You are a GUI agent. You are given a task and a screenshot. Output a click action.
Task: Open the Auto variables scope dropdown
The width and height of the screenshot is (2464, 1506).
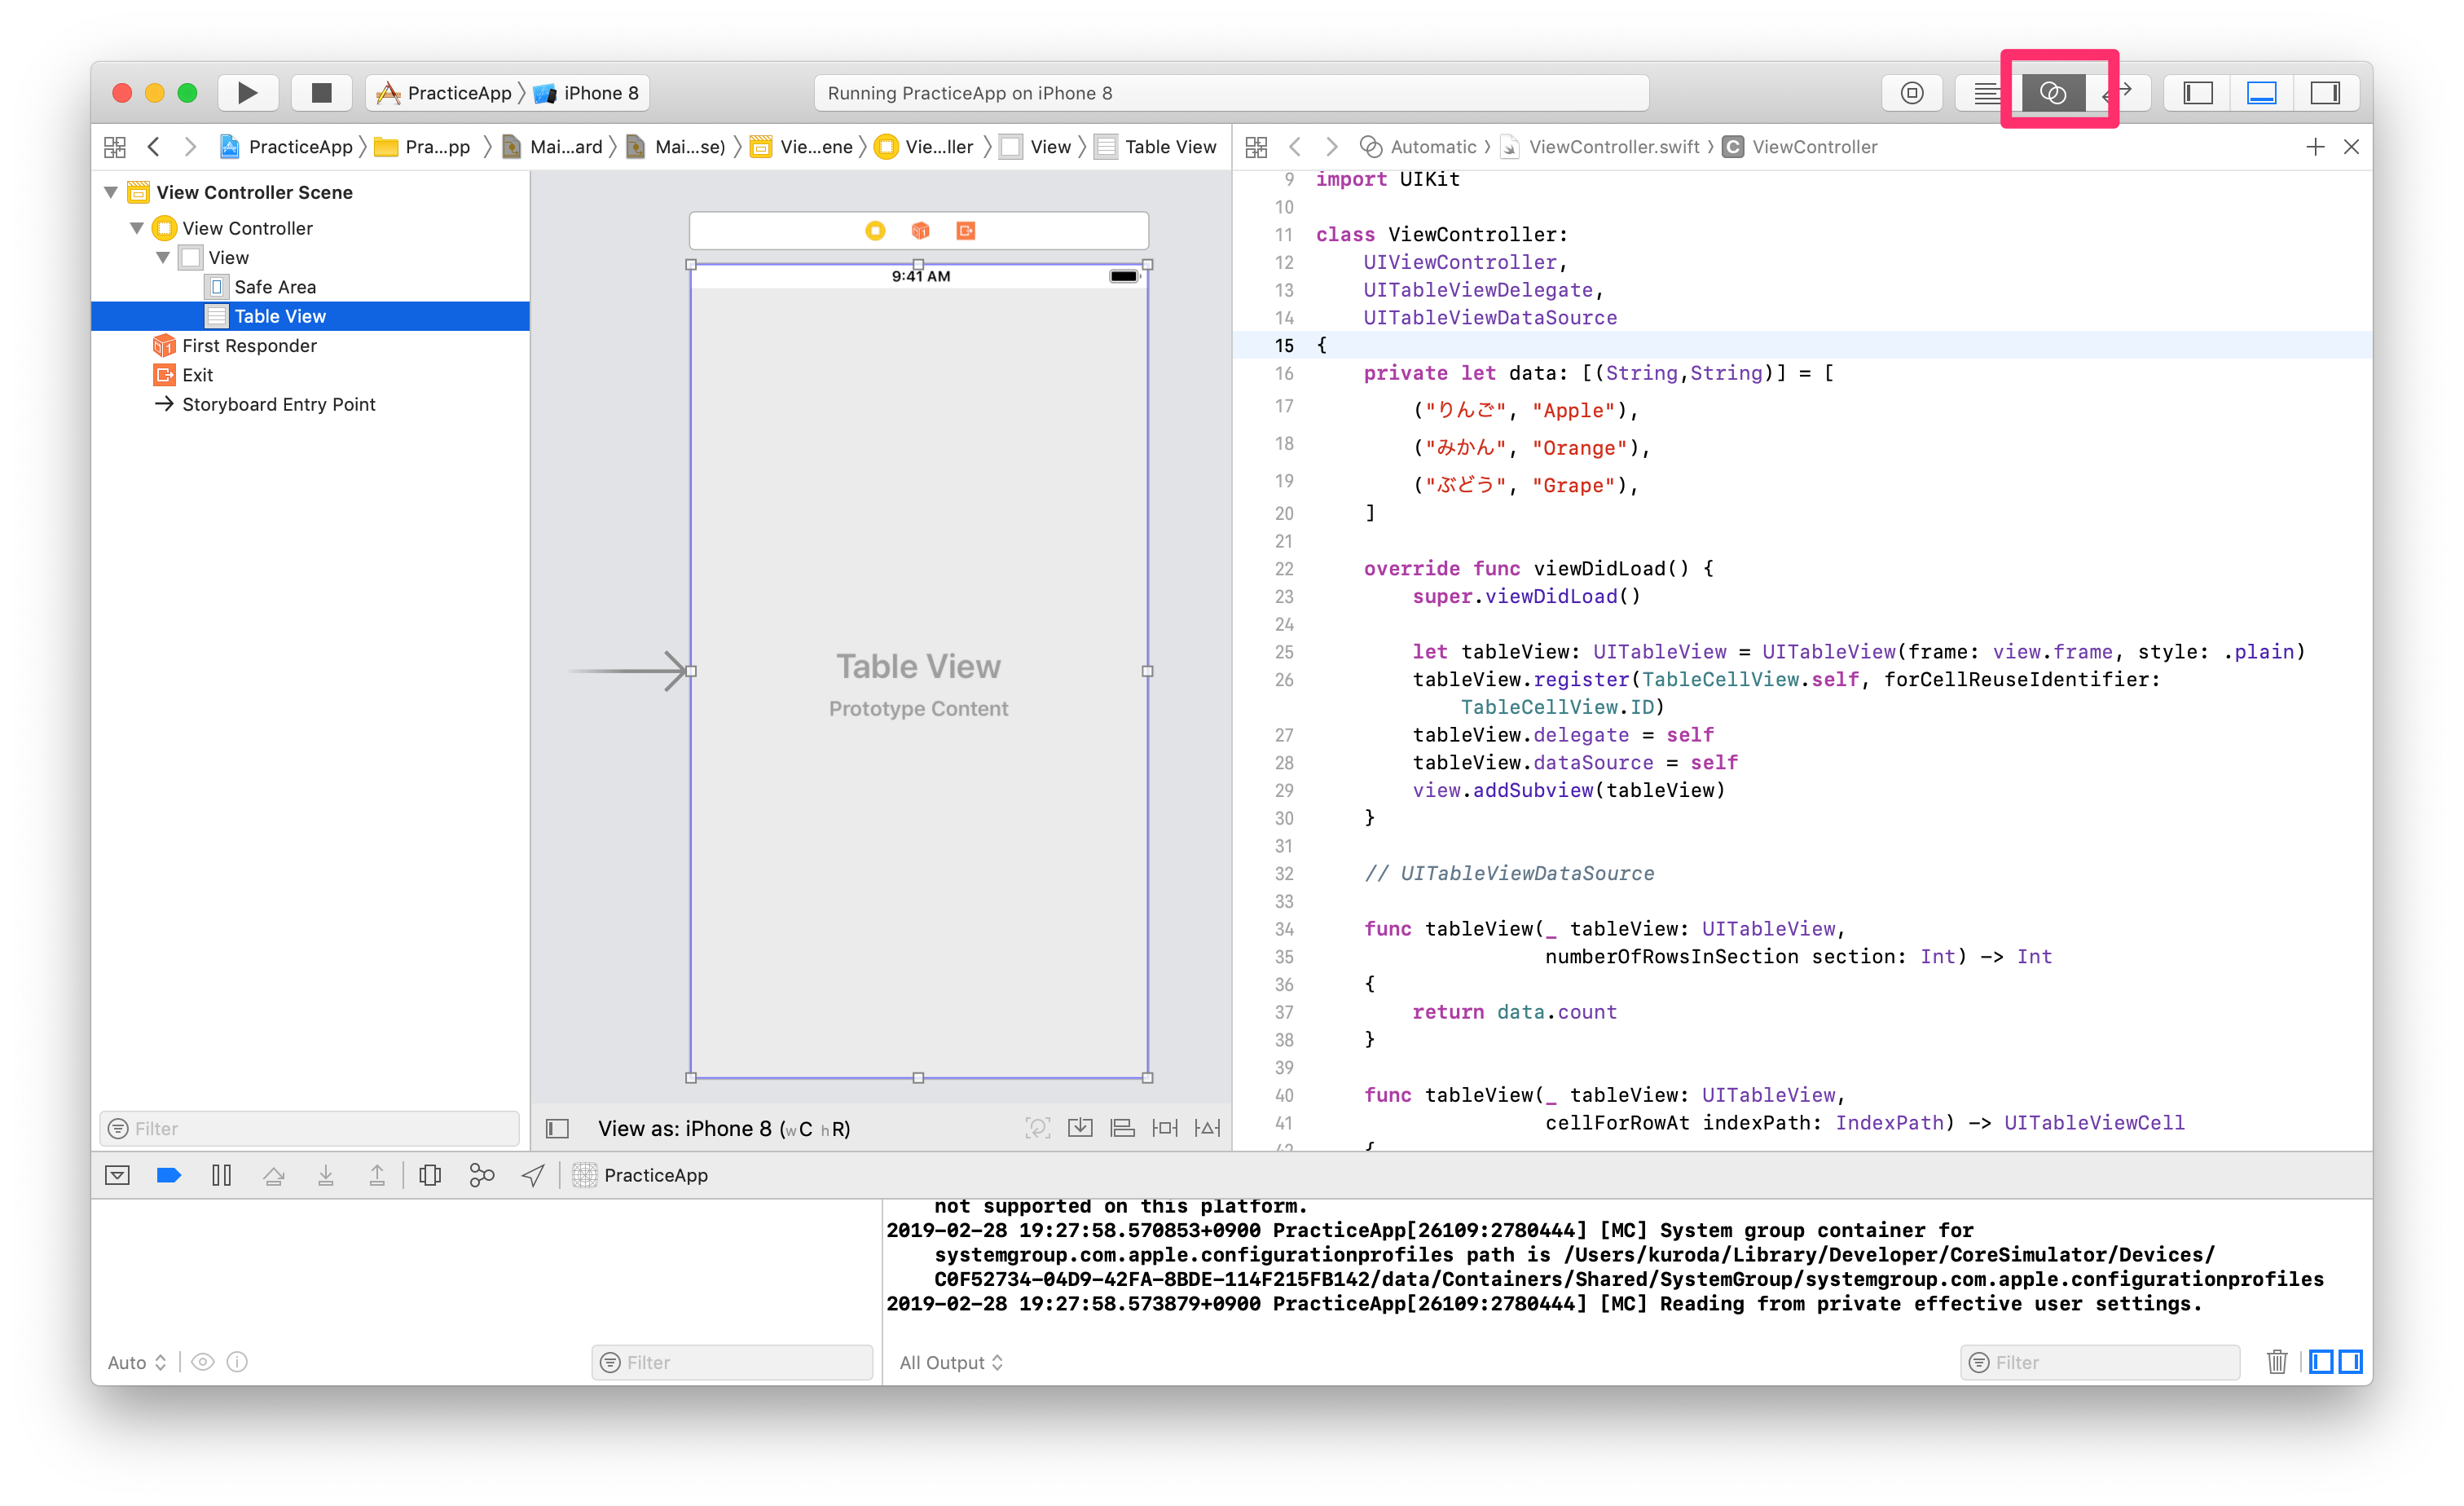click(x=136, y=1362)
